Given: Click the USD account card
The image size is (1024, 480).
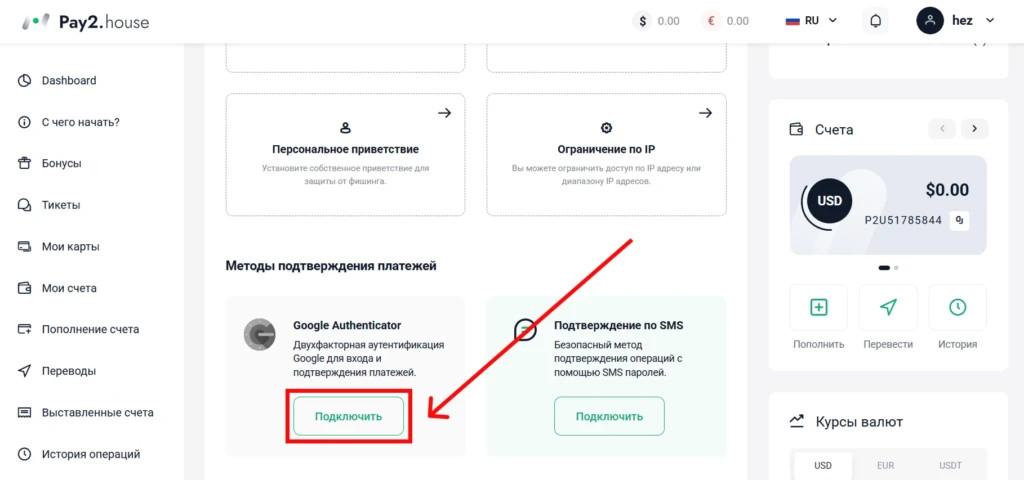Looking at the screenshot, I should [x=888, y=204].
